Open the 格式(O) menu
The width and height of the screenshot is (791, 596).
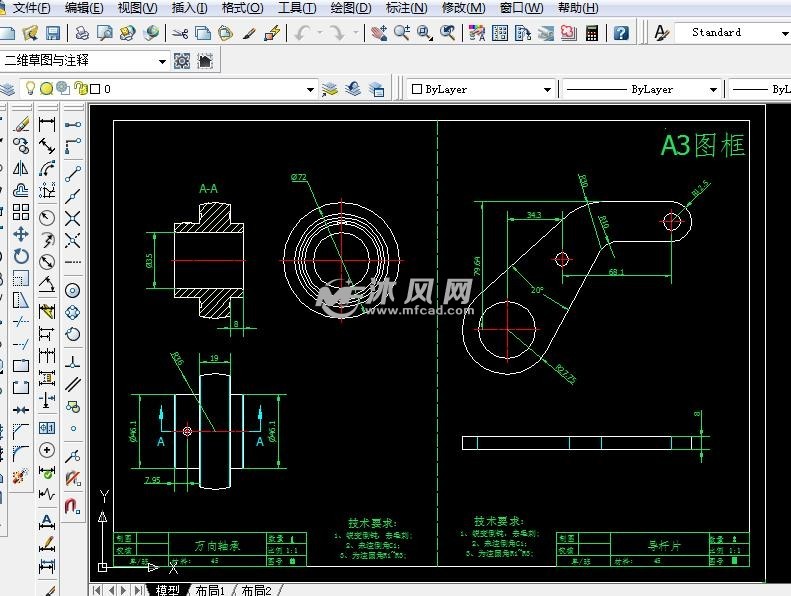pos(242,8)
